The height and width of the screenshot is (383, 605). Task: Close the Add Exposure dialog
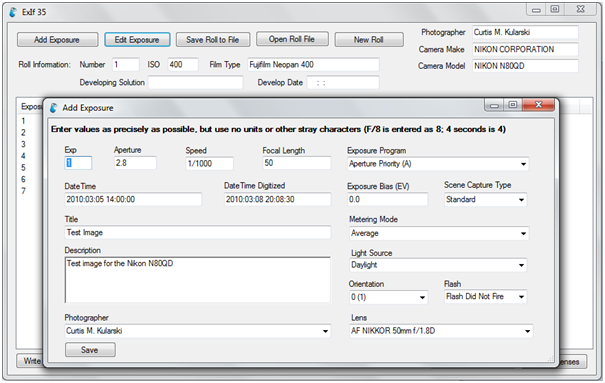point(538,105)
